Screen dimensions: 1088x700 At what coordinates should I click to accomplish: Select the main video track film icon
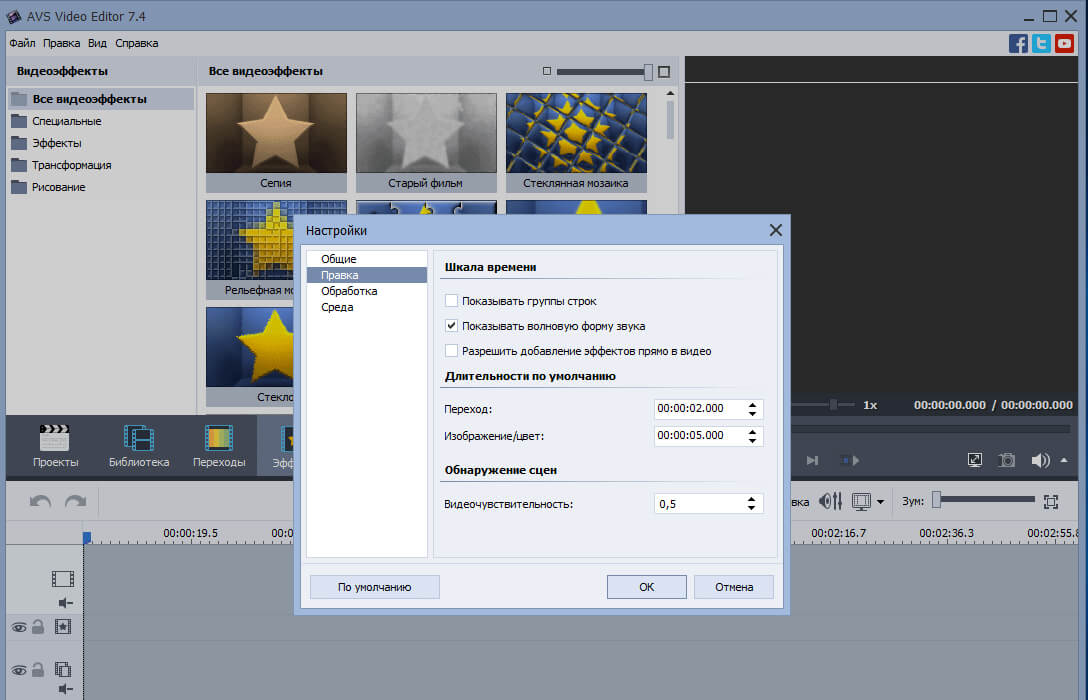point(62,579)
